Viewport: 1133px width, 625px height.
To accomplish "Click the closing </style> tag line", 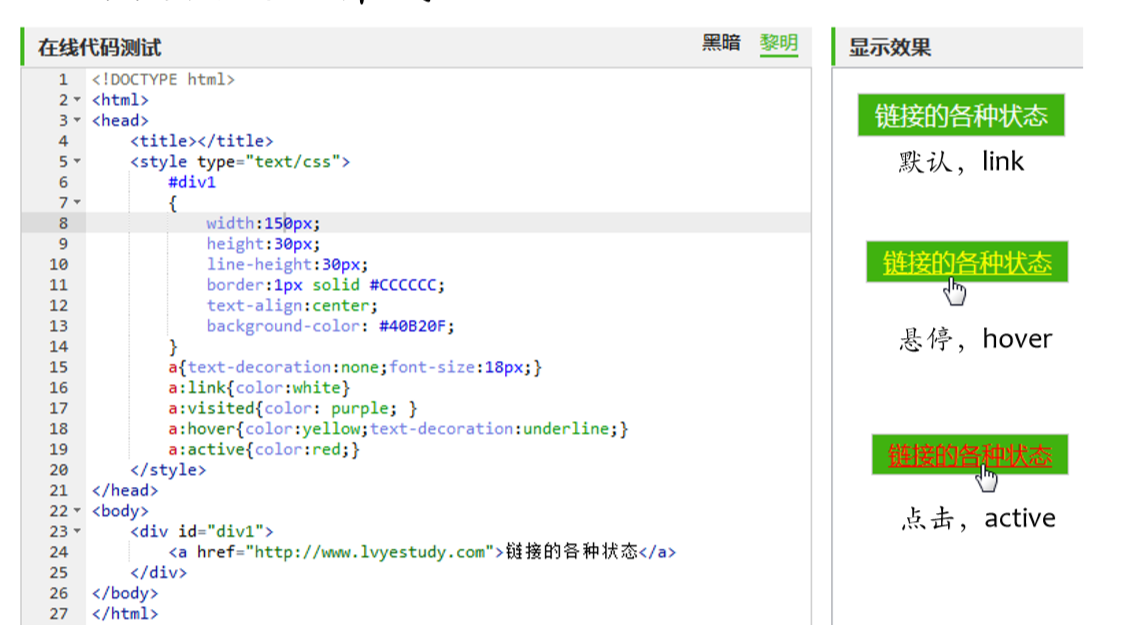I will (x=168, y=470).
